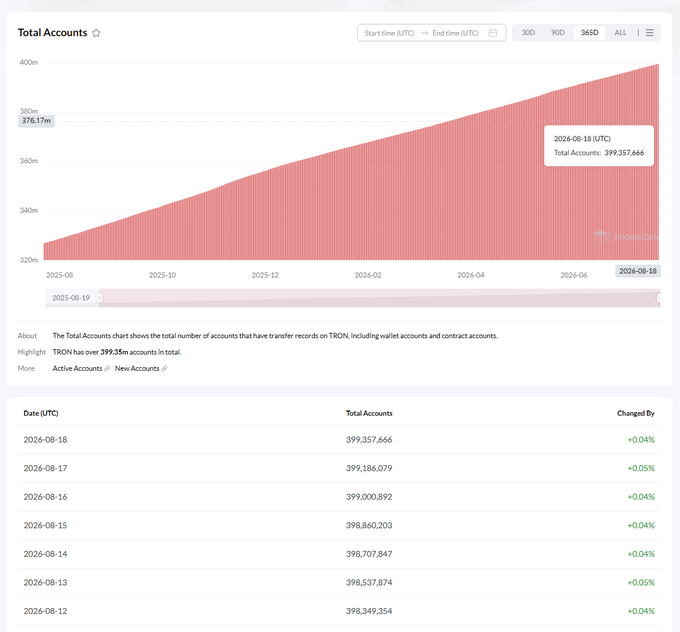Viewport: 680px width, 632px height.
Task: Favorite the Total Accounts chart with the star
Action: click(96, 33)
